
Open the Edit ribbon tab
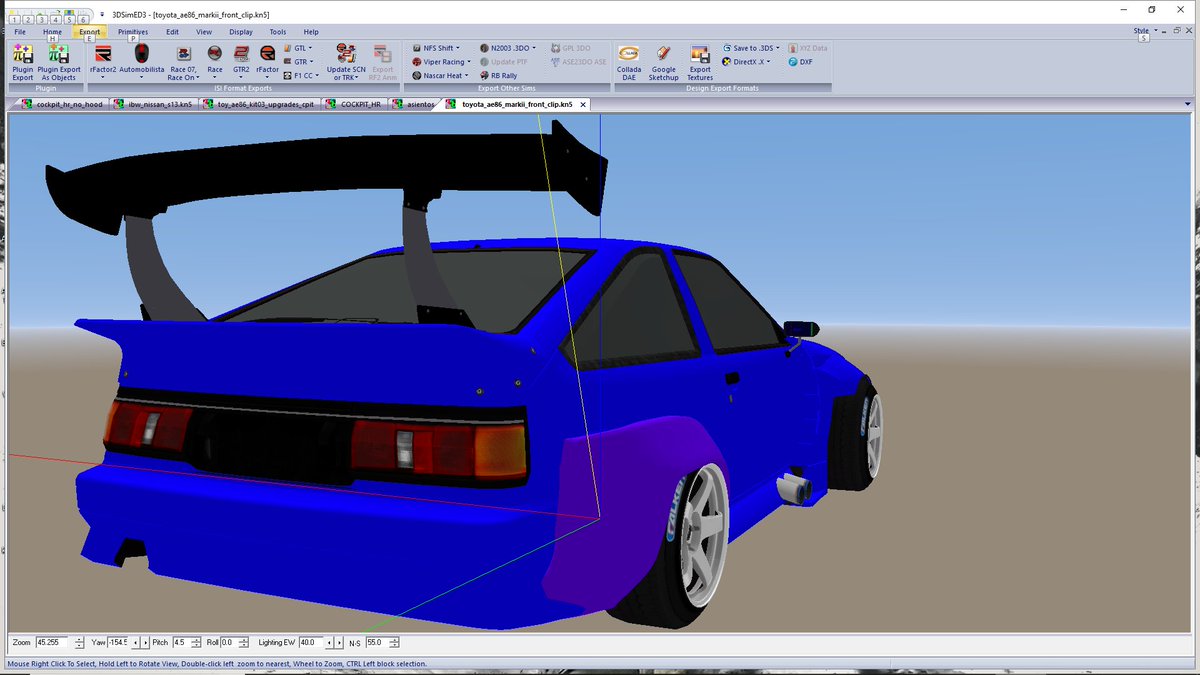click(172, 31)
